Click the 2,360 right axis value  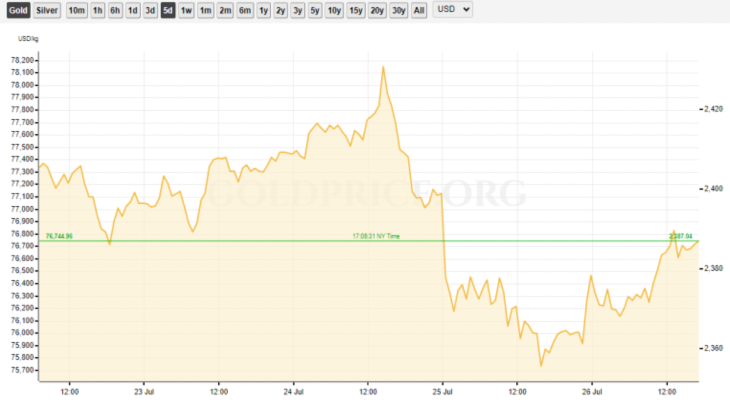click(714, 348)
